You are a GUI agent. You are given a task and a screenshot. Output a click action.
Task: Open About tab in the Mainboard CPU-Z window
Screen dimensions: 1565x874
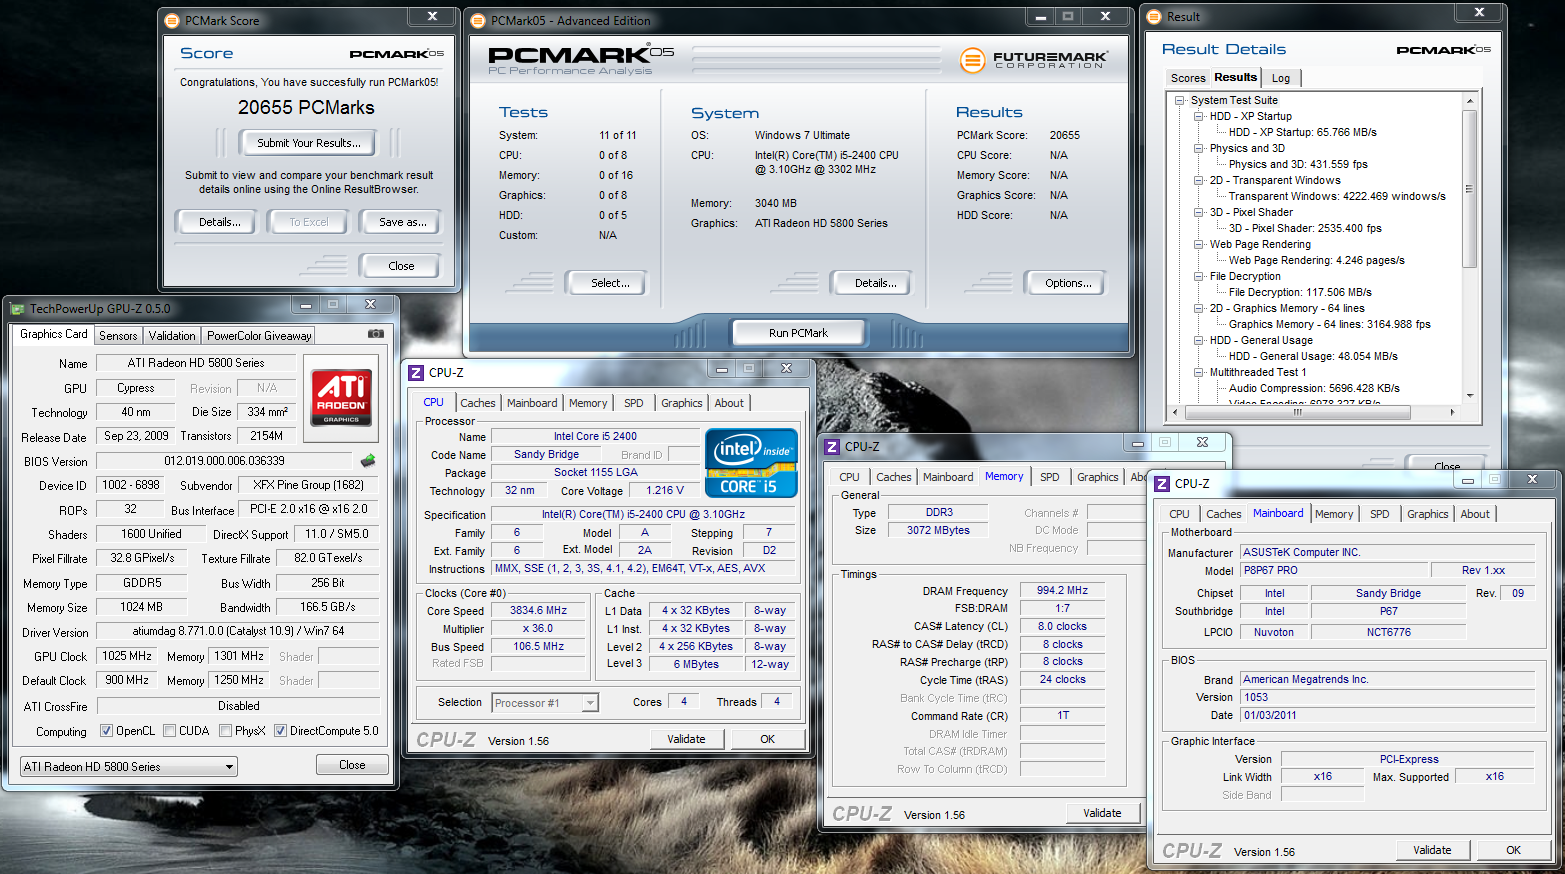pyautogui.click(x=1475, y=514)
